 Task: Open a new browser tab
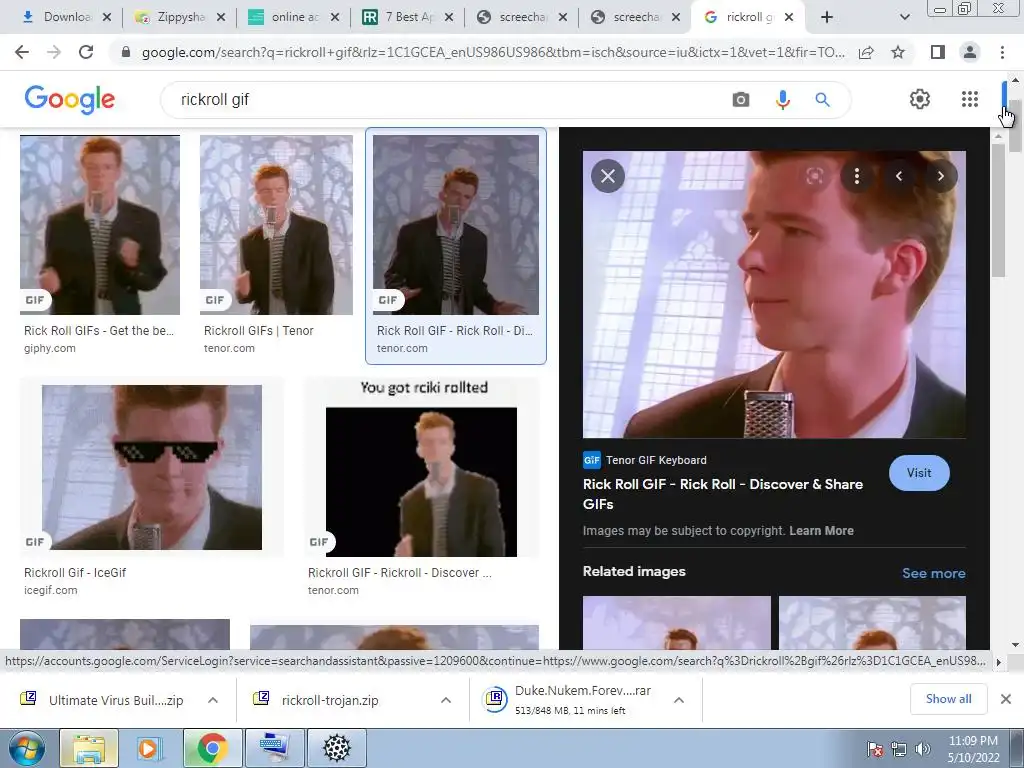pos(827,18)
